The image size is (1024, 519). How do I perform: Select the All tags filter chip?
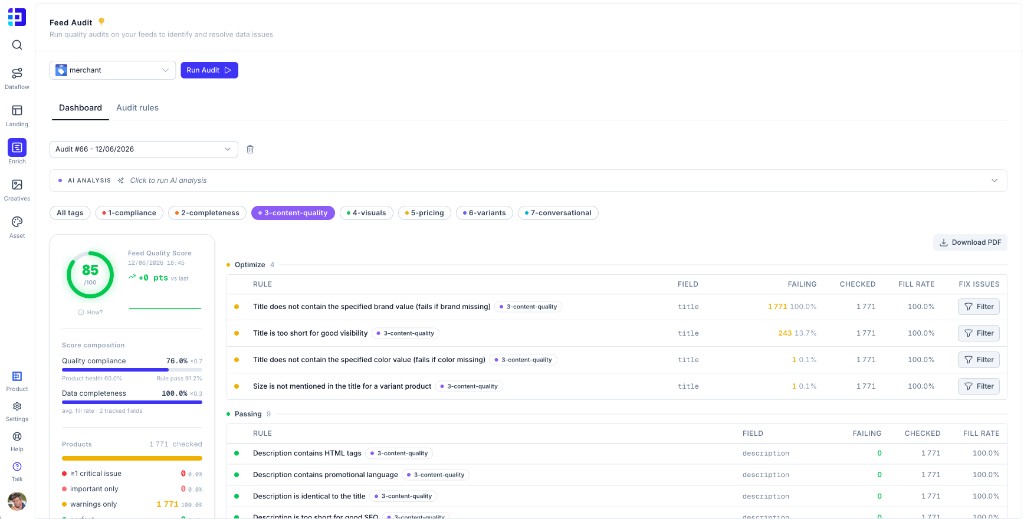pos(70,213)
